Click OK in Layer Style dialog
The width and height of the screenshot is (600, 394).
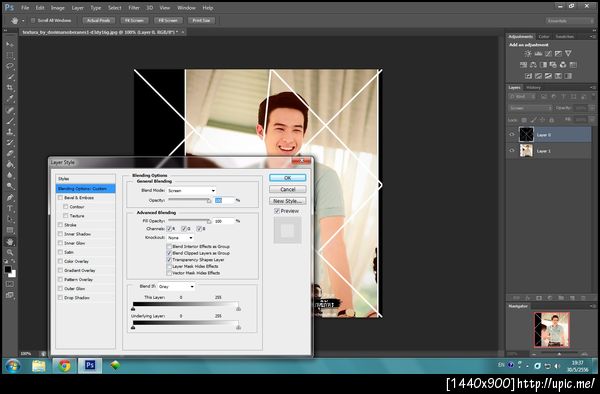[x=287, y=178]
